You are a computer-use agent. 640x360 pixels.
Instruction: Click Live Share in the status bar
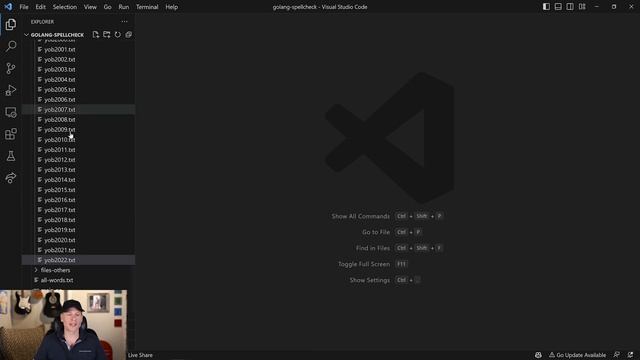(x=140, y=355)
